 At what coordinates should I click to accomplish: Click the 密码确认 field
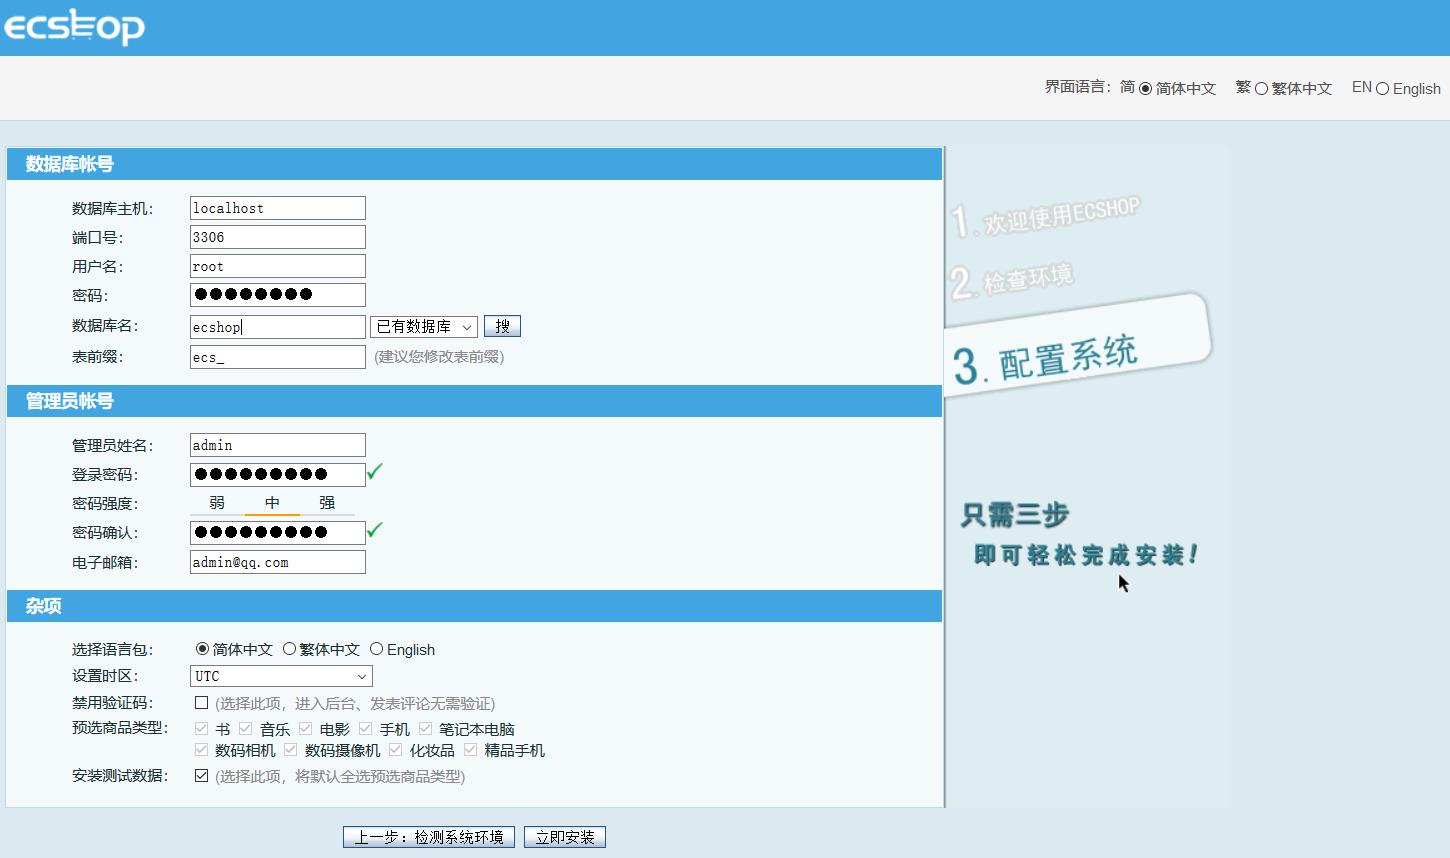click(x=278, y=533)
